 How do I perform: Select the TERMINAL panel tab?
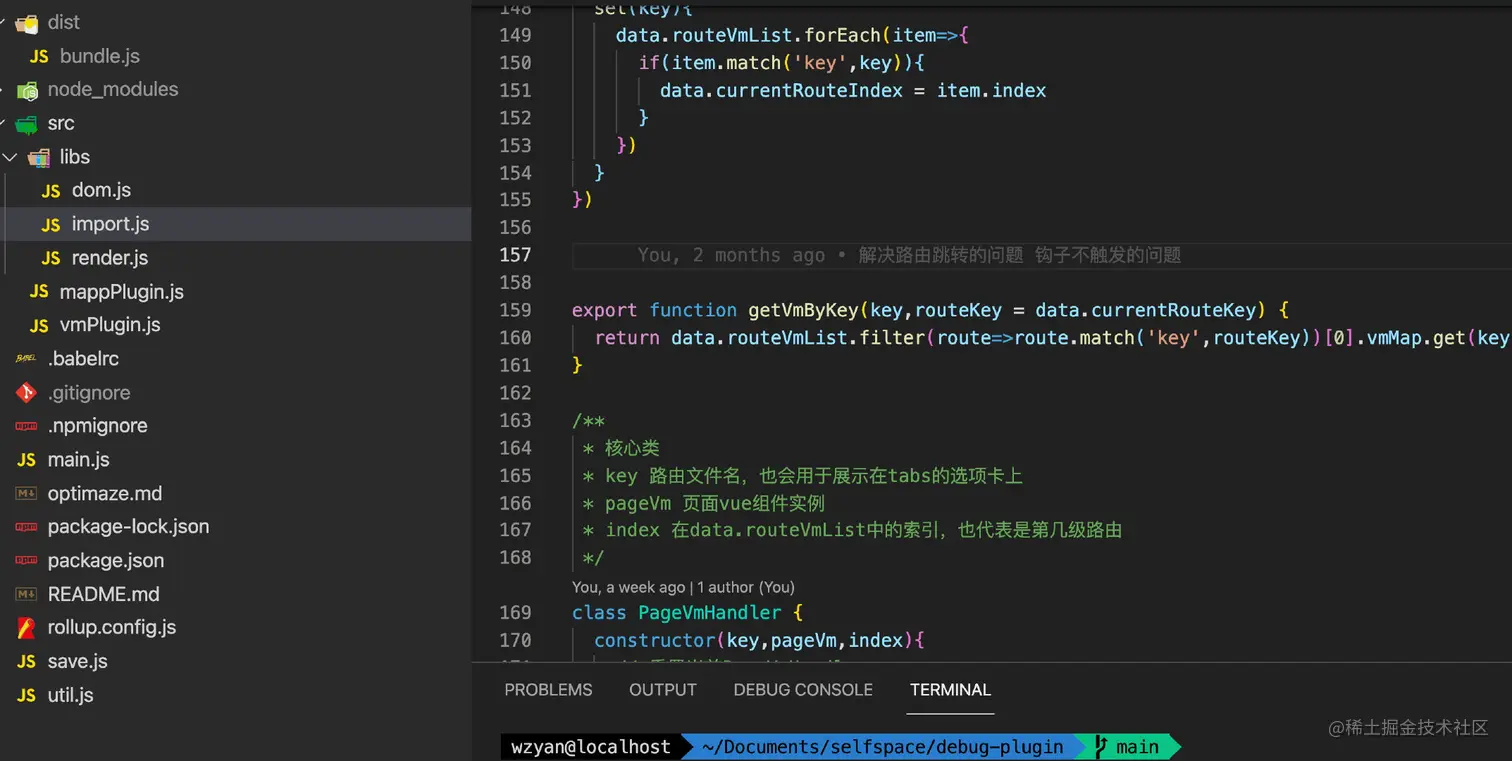pyautogui.click(x=950, y=690)
